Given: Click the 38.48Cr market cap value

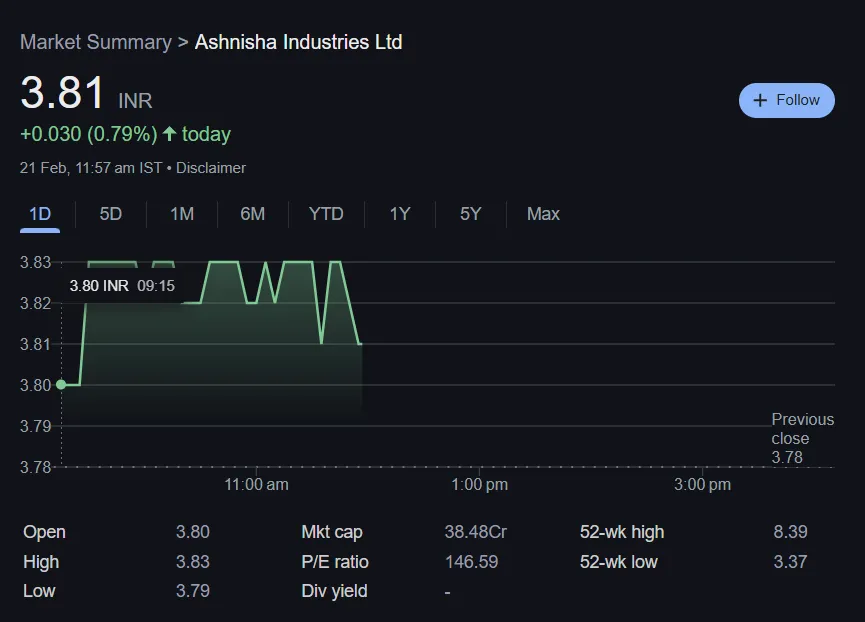Looking at the screenshot, I should point(476,532).
